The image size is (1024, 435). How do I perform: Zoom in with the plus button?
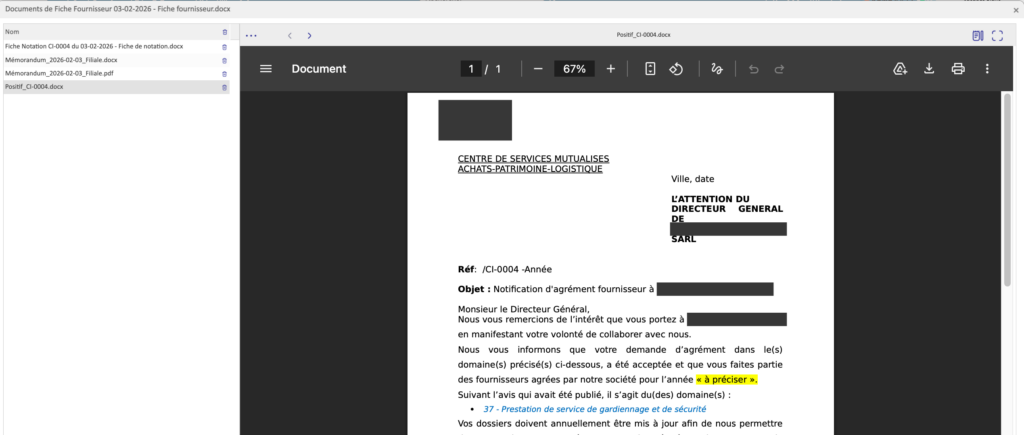tap(611, 69)
